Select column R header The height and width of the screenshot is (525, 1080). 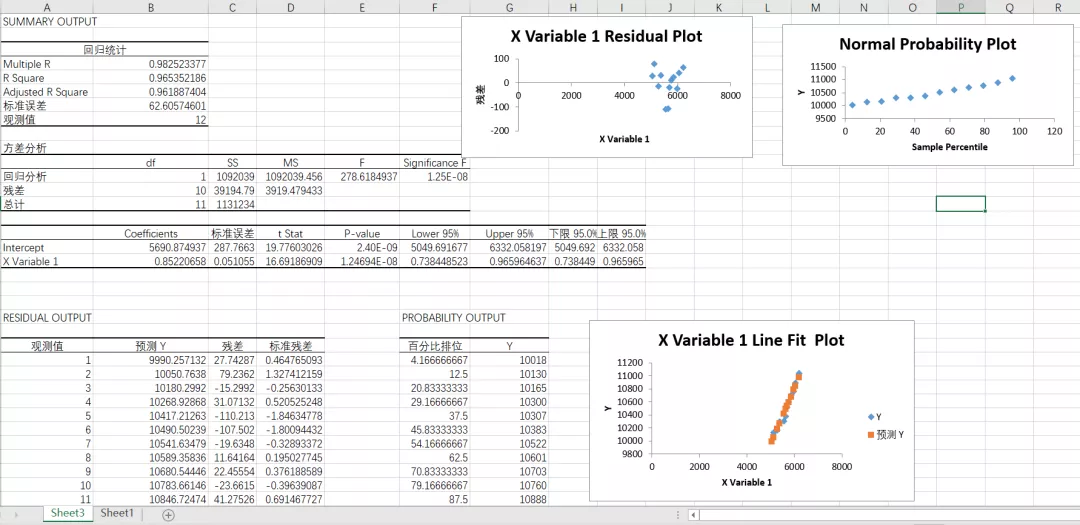(1057, 8)
